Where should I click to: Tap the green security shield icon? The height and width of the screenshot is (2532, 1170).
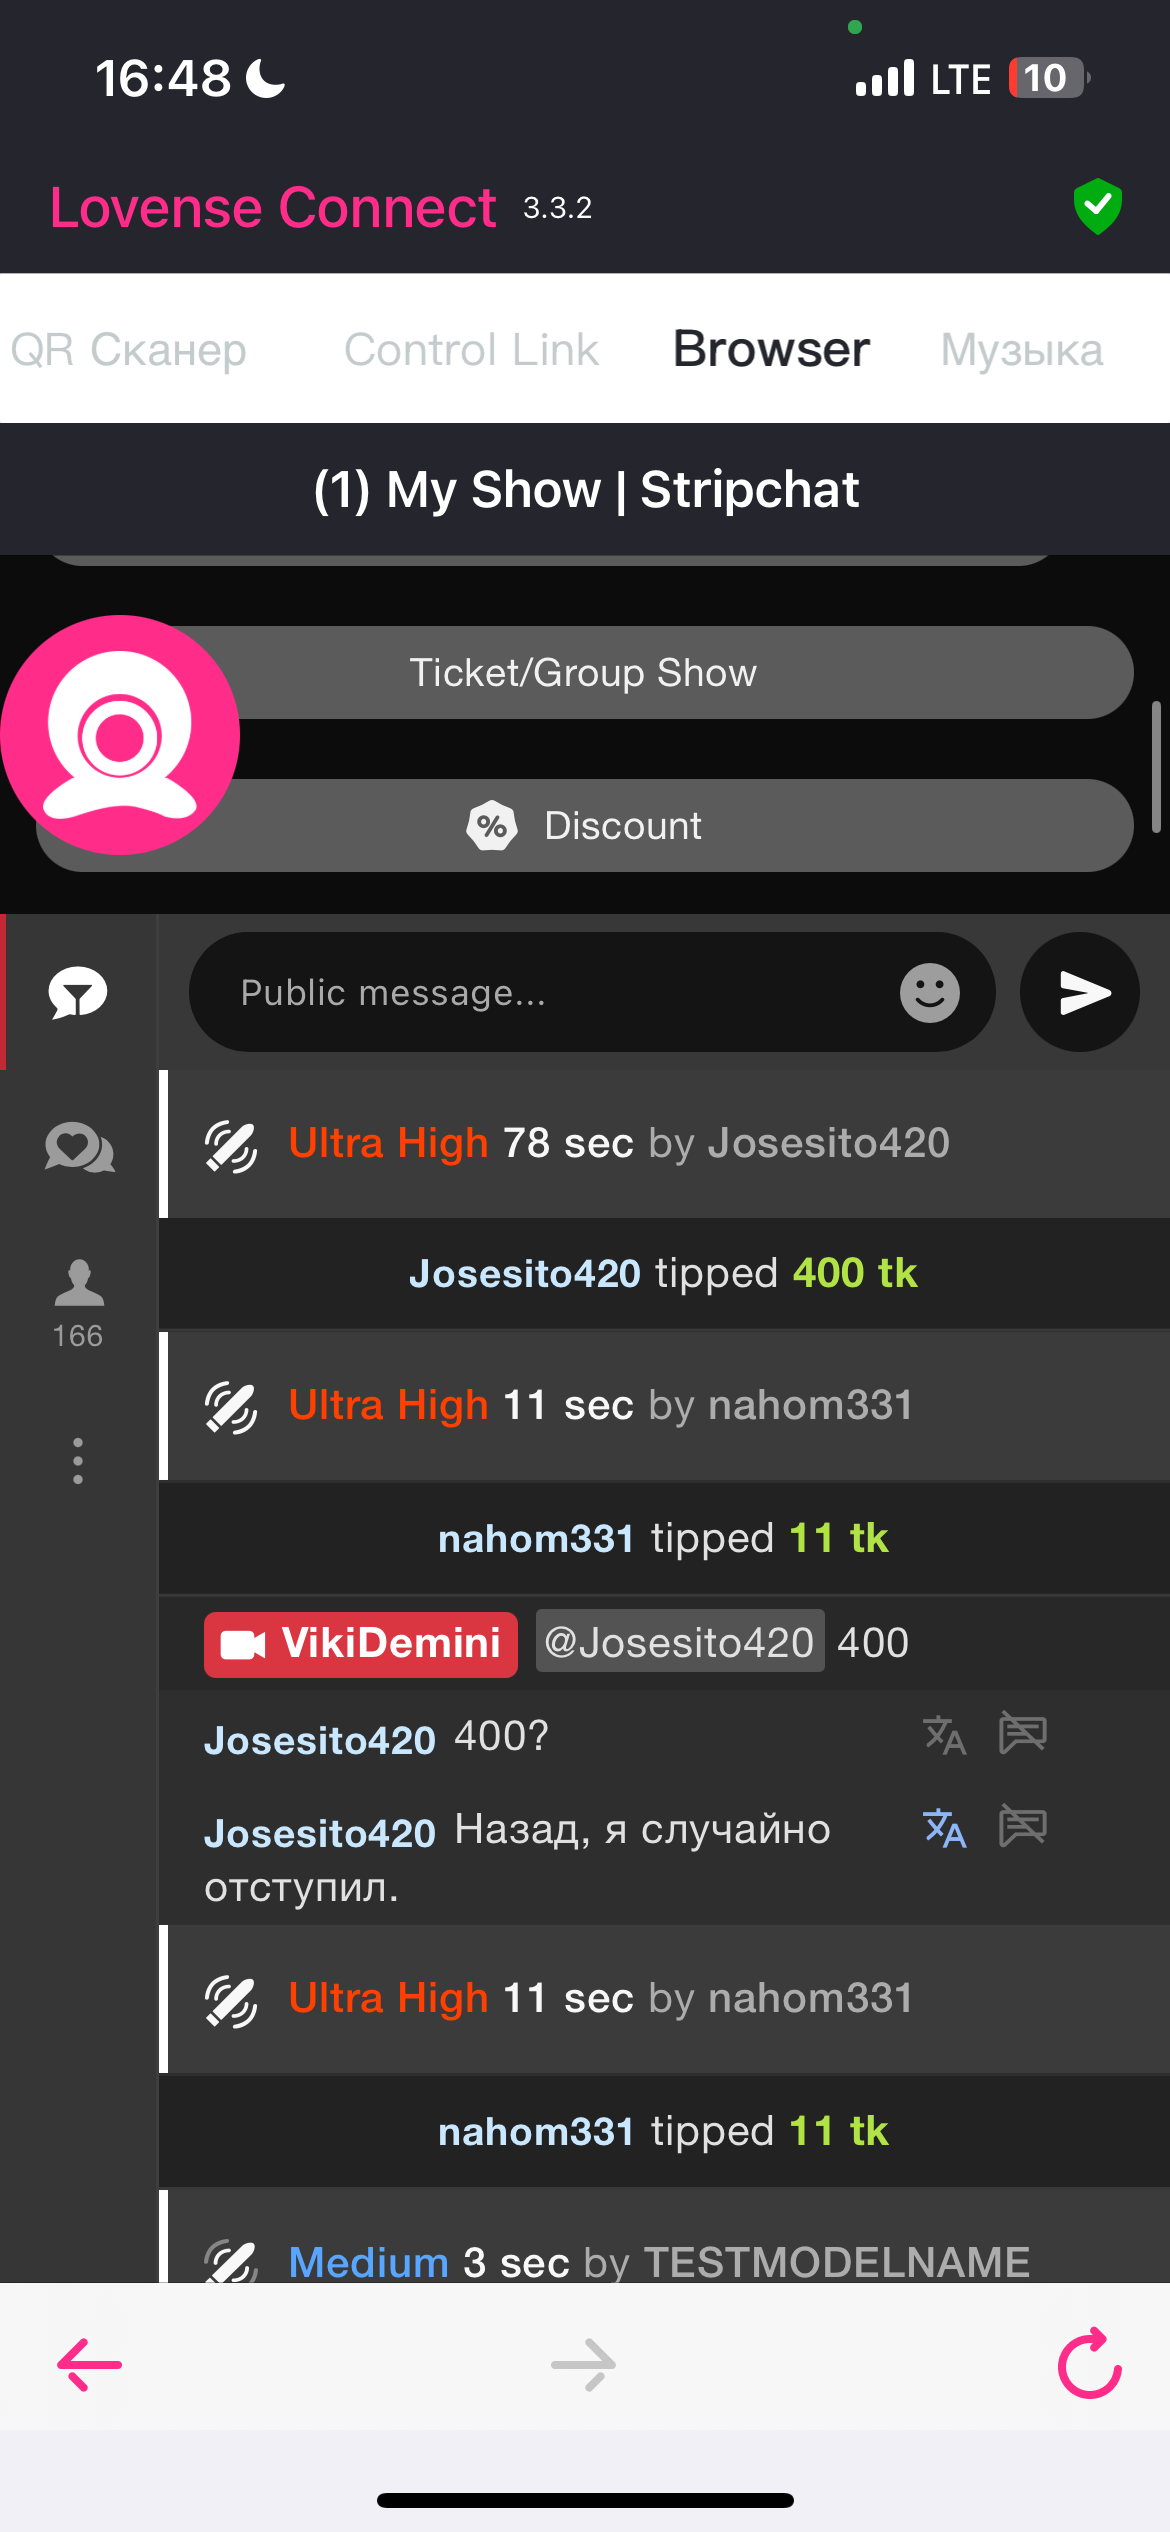click(x=1097, y=206)
